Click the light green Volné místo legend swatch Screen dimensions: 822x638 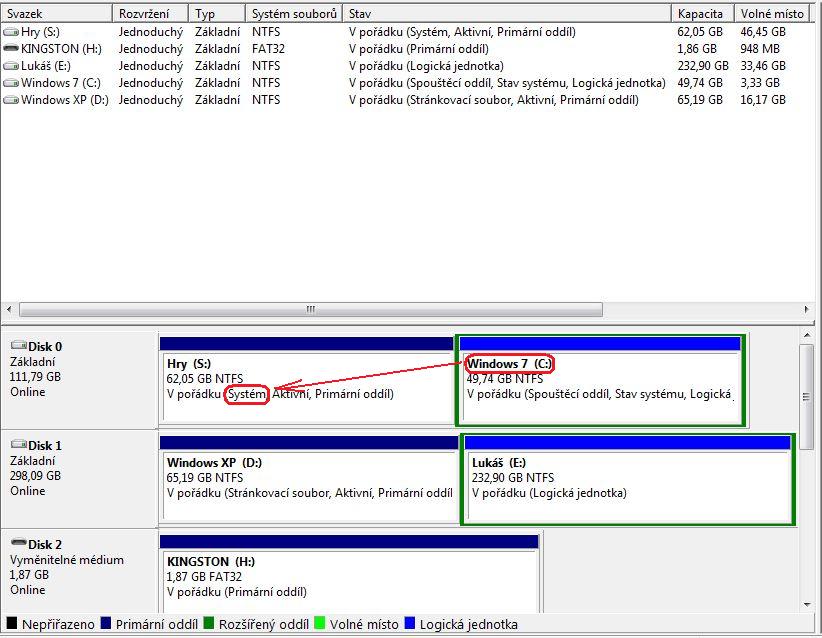(319, 623)
